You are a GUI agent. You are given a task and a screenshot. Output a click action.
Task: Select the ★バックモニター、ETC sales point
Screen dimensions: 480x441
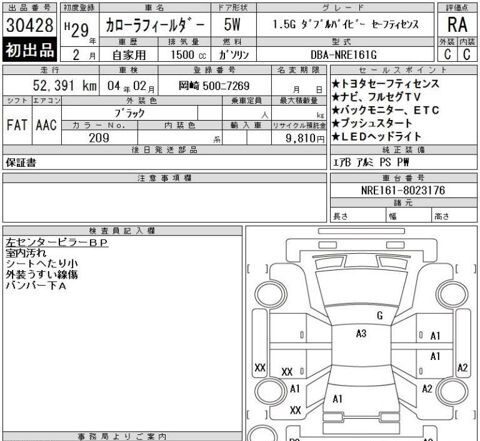pyautogui.click(x=386, y=110)
